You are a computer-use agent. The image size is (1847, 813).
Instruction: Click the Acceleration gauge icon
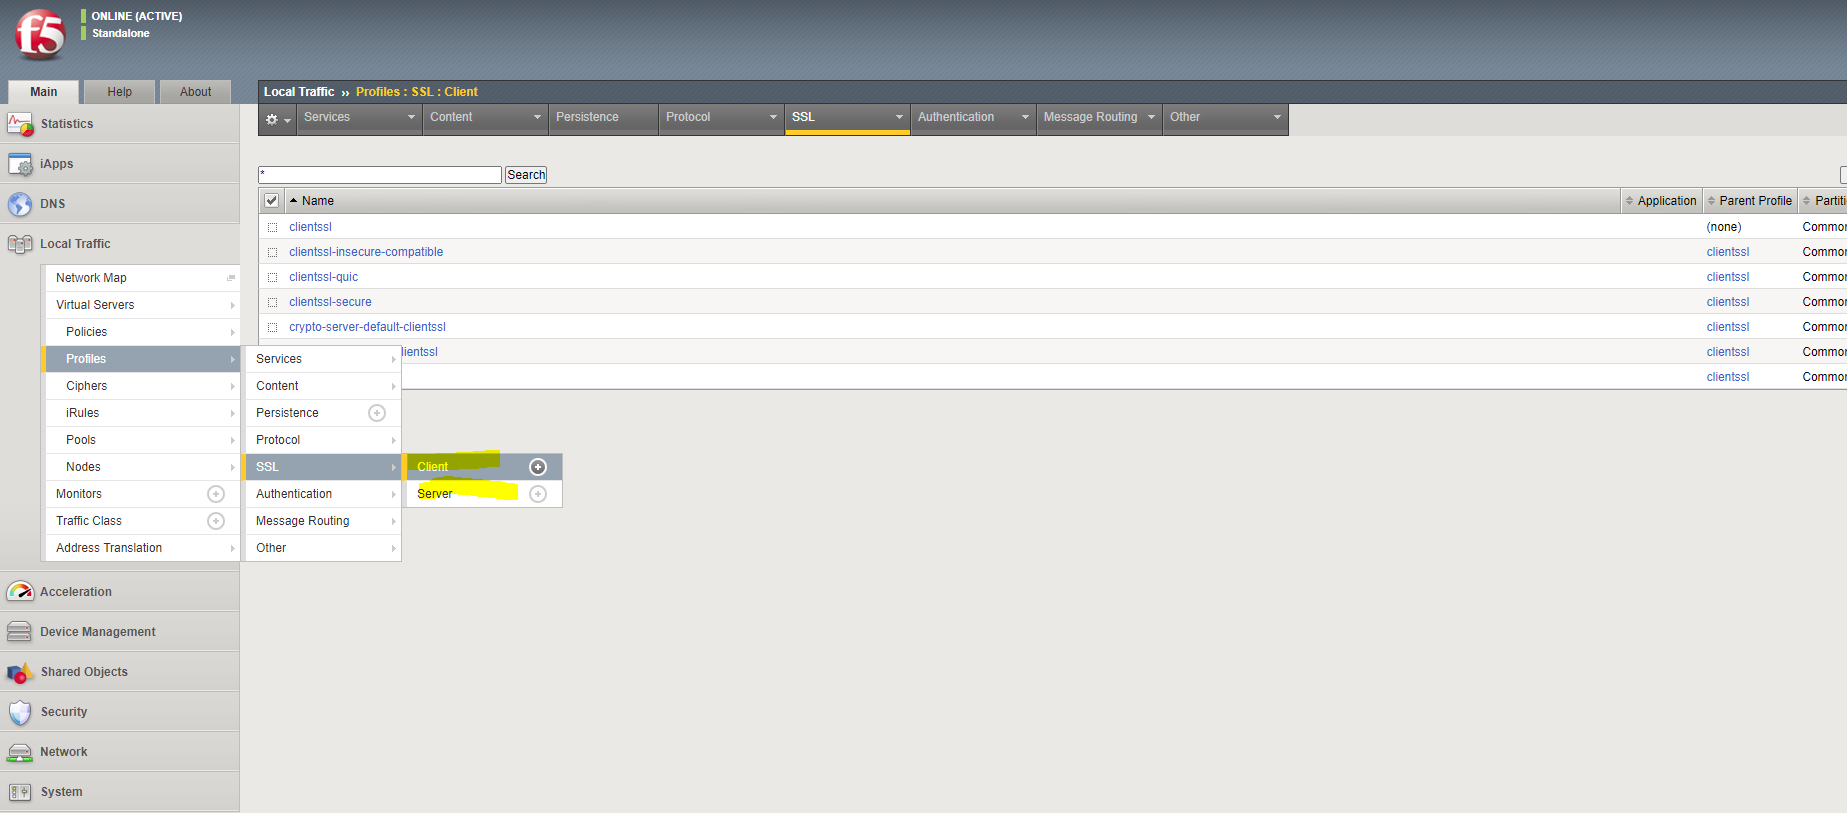(20, 592)
